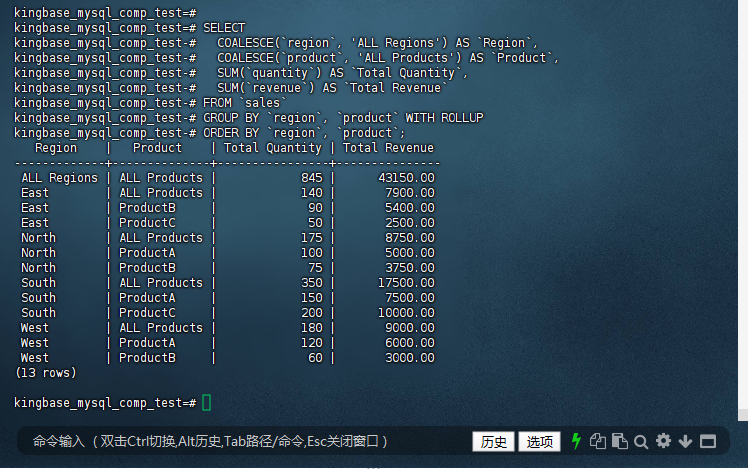The width and height of the screenshot is (748, 469).
Task: Click the copy icon in command bar
Action: pos(598,441)
